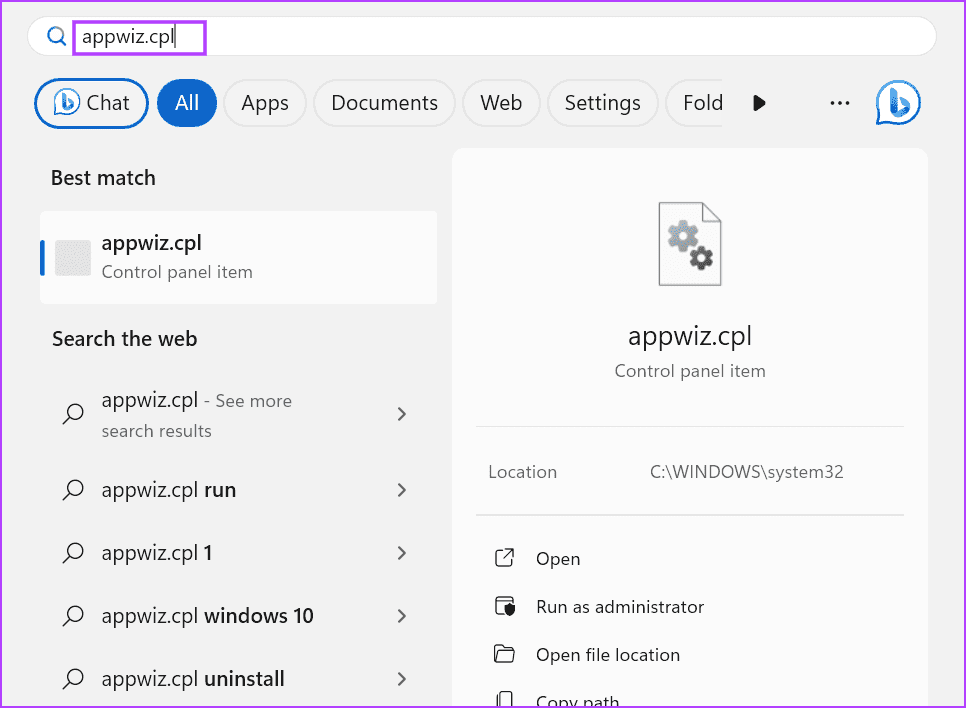Switch to the Settings filter tab
Screen dimensions: 966x708
click(603, 103)
